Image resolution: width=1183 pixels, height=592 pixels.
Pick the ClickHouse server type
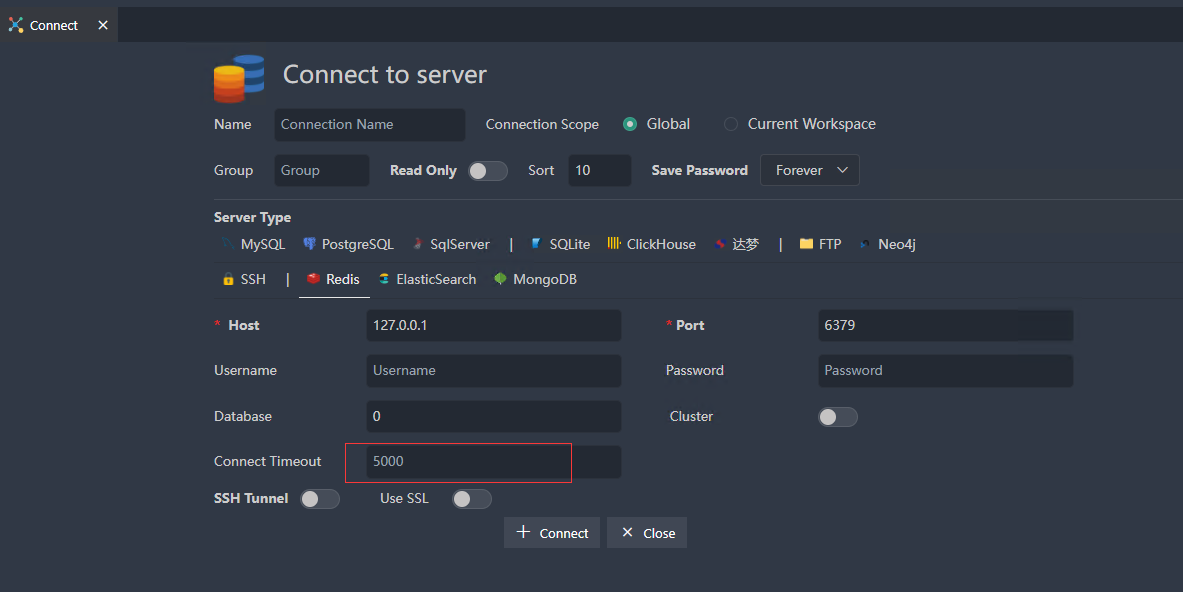(651, 243)
